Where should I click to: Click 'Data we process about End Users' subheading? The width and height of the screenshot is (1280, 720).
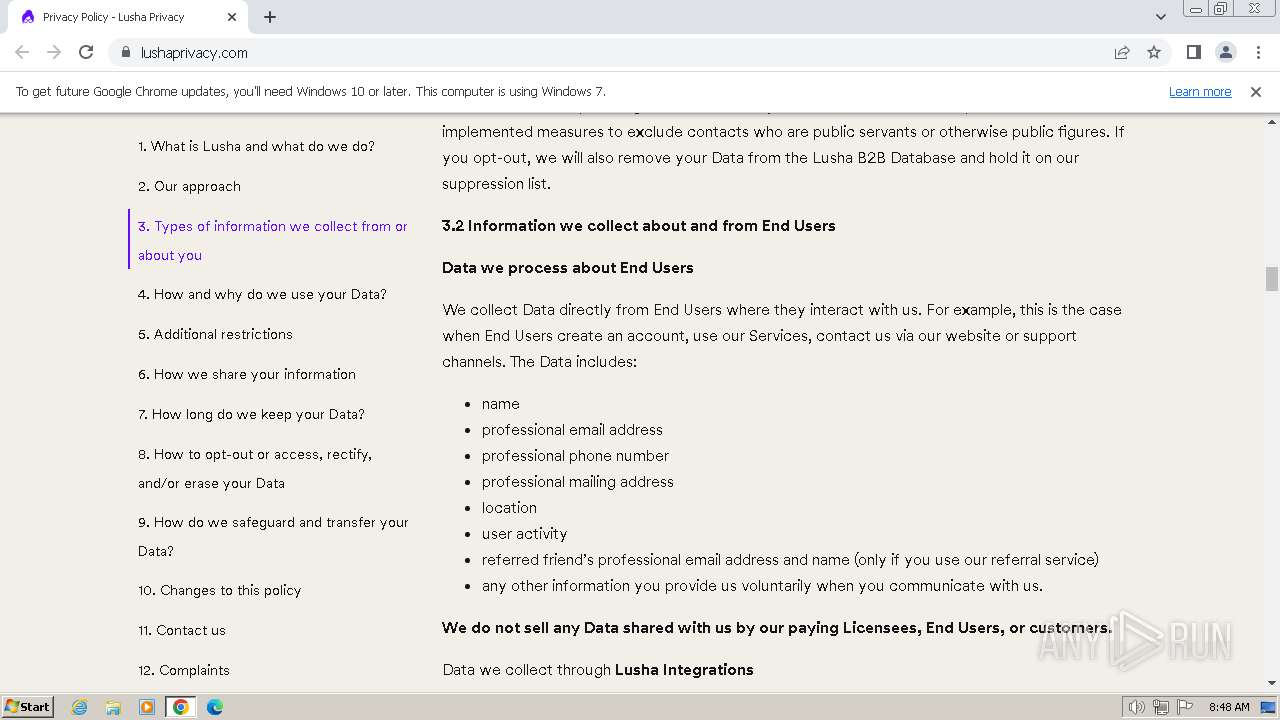(x=567, y=267)
